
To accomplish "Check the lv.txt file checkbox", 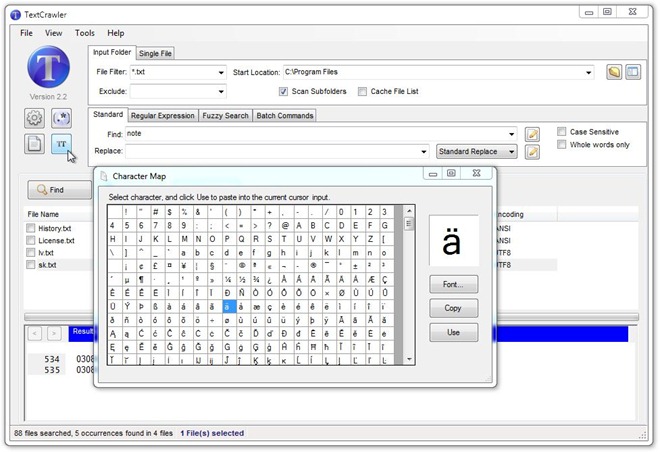I will click(30, 253).
